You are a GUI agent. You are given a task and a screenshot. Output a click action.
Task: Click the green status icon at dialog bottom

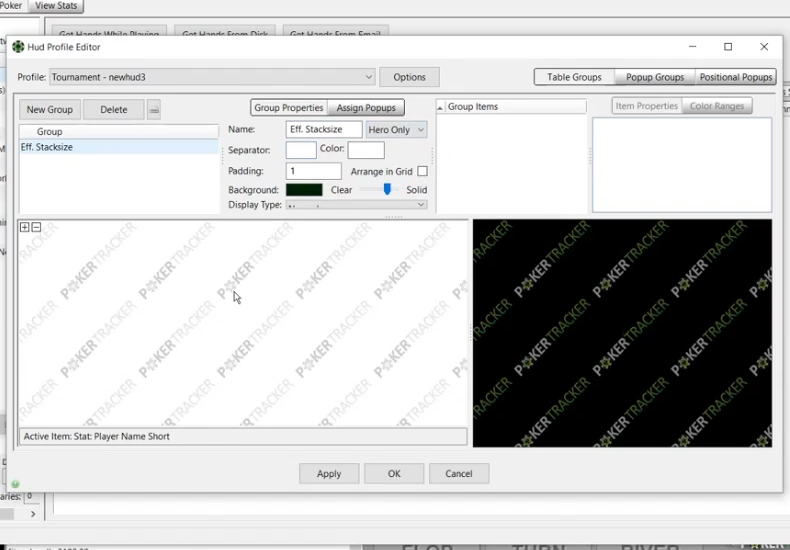pos(15,484)
